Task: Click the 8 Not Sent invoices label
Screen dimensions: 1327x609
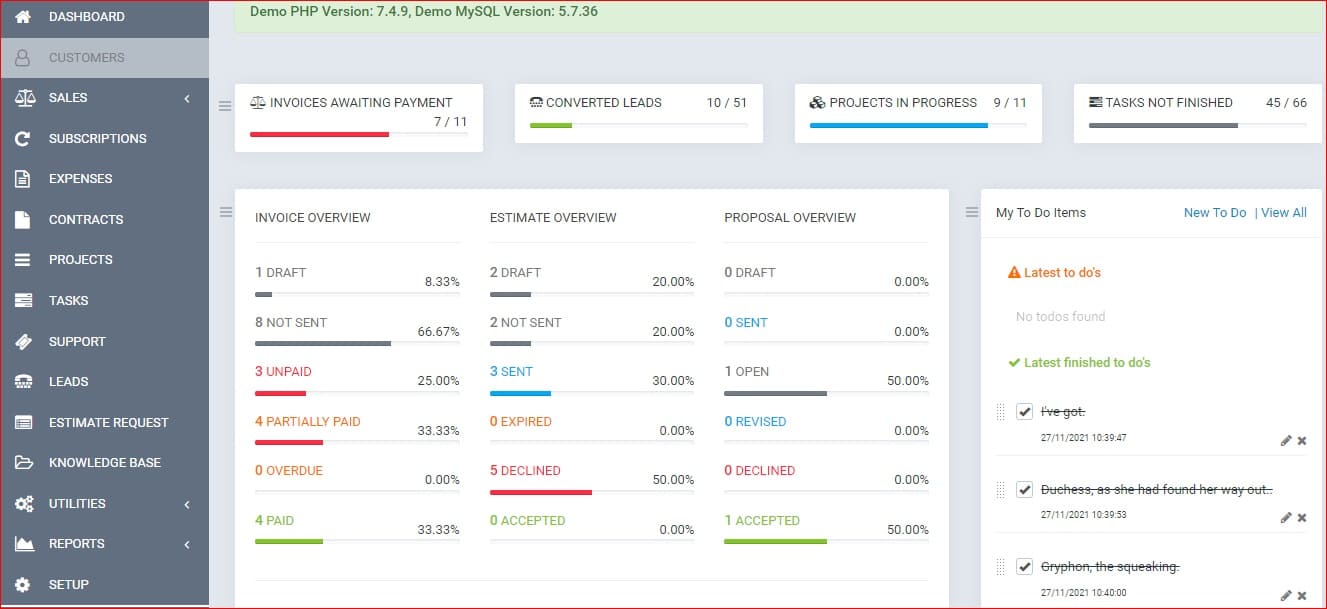Action: pos(291,323)
